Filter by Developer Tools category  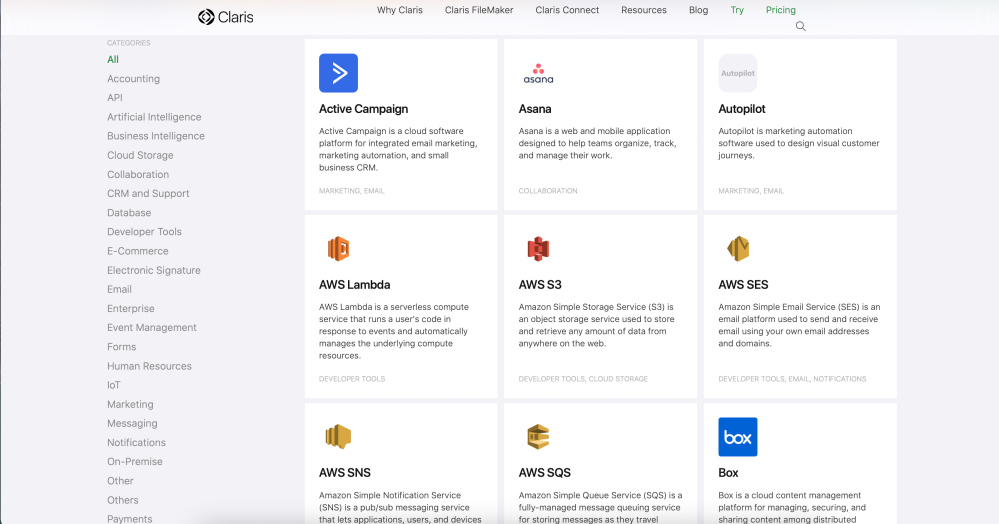[x=144, y=232]
